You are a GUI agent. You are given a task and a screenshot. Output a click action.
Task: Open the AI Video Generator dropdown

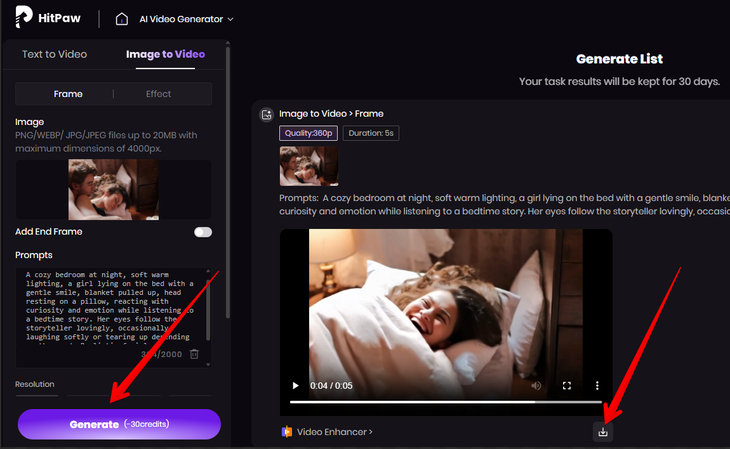coord(186,19)
